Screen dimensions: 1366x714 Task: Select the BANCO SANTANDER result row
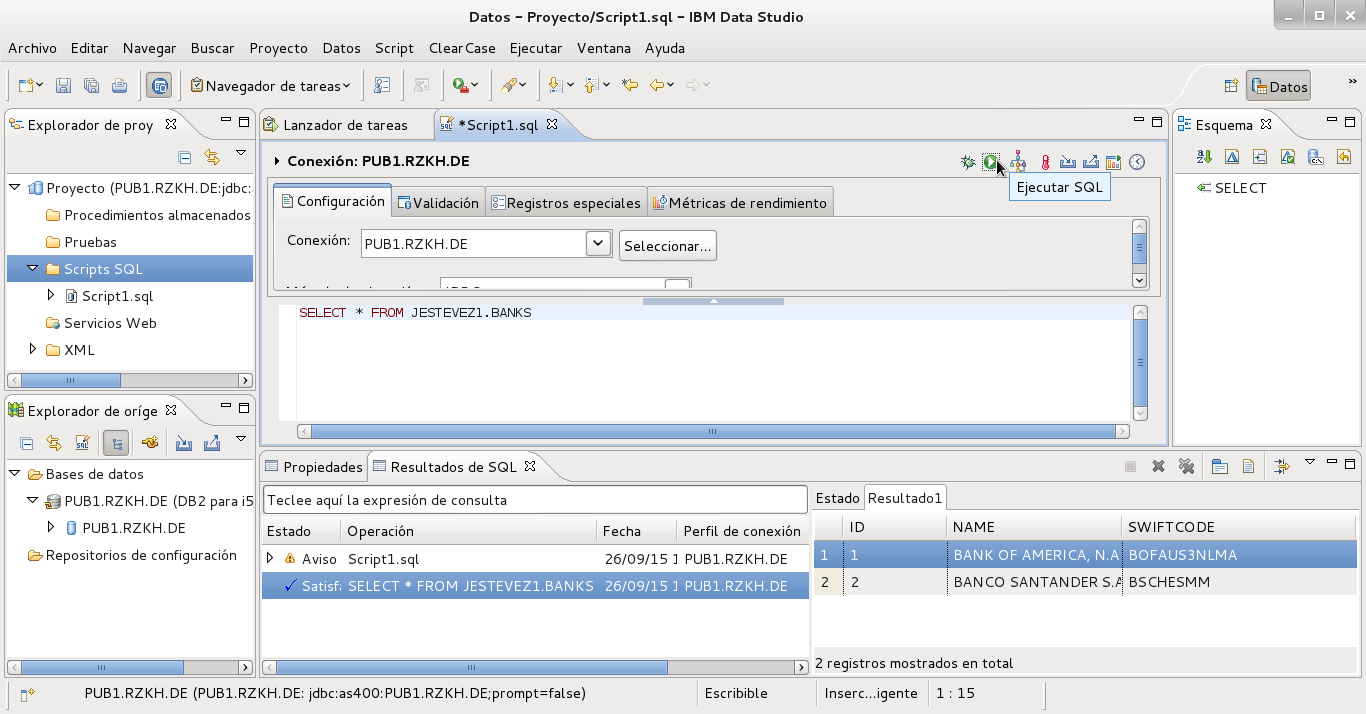[1085, 582]
